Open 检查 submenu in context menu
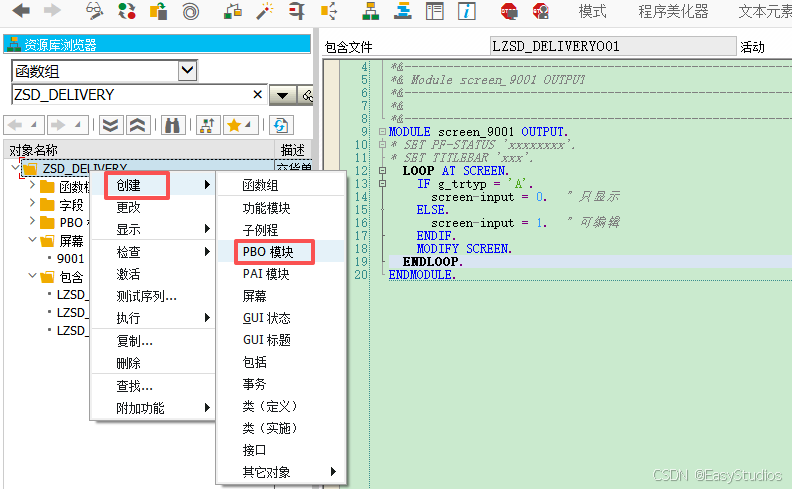 point(153,252)
